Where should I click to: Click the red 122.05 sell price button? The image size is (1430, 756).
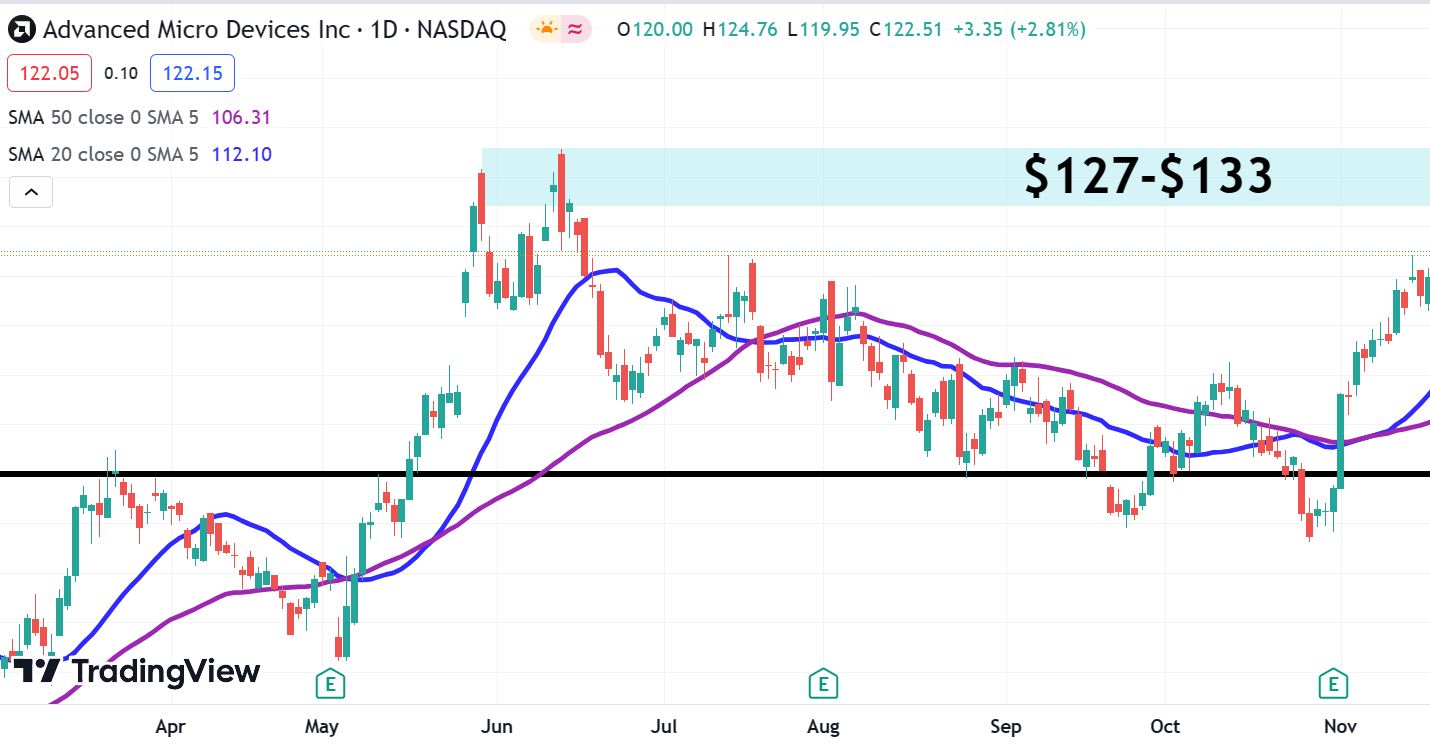click(x=49, y=73)
